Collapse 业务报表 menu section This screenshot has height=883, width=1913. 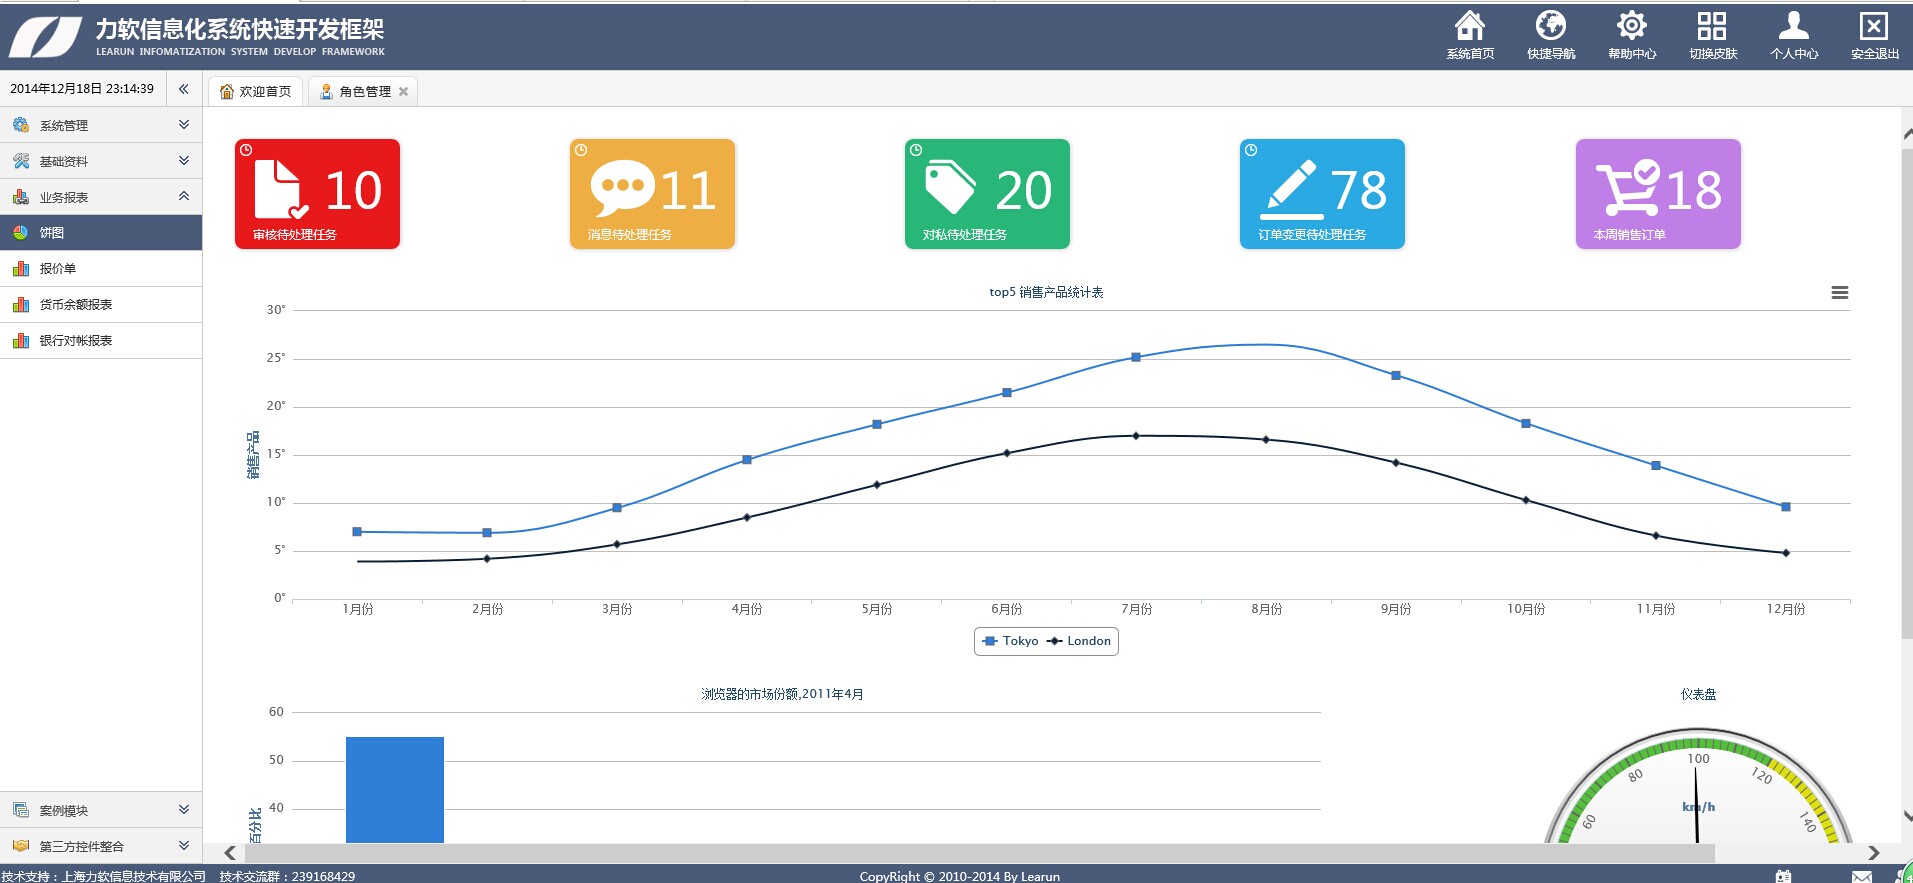[101, 197]
